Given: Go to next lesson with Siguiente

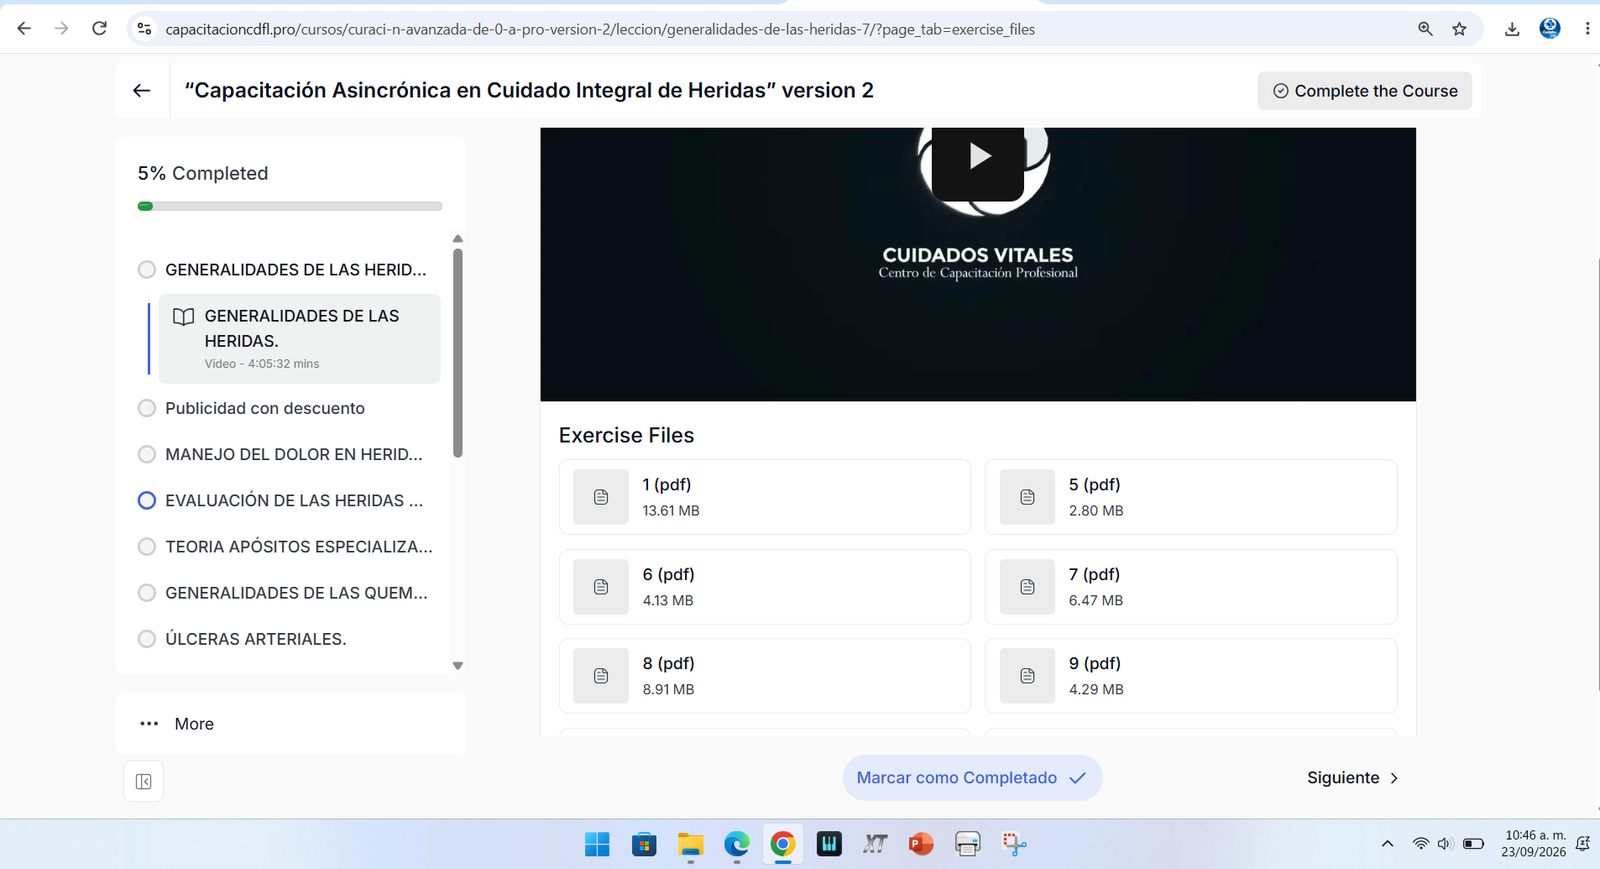Looking at the screenshot, I should tap(1353, 778).
